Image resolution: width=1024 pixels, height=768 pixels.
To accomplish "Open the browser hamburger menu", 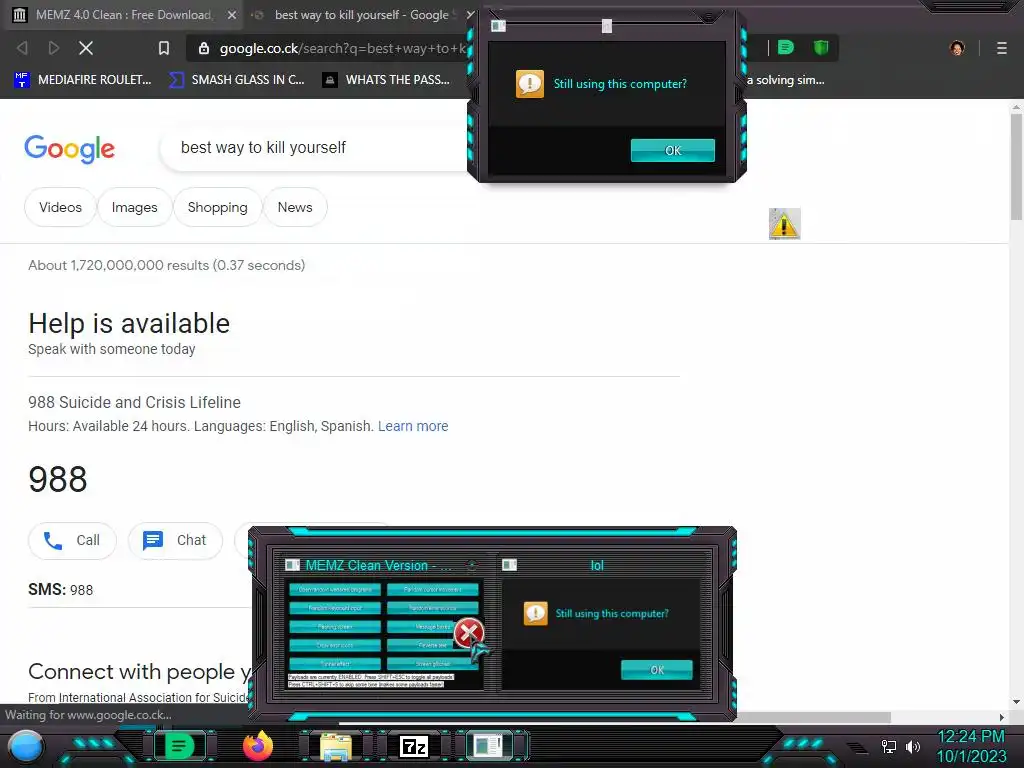I will coord(1002,48).
